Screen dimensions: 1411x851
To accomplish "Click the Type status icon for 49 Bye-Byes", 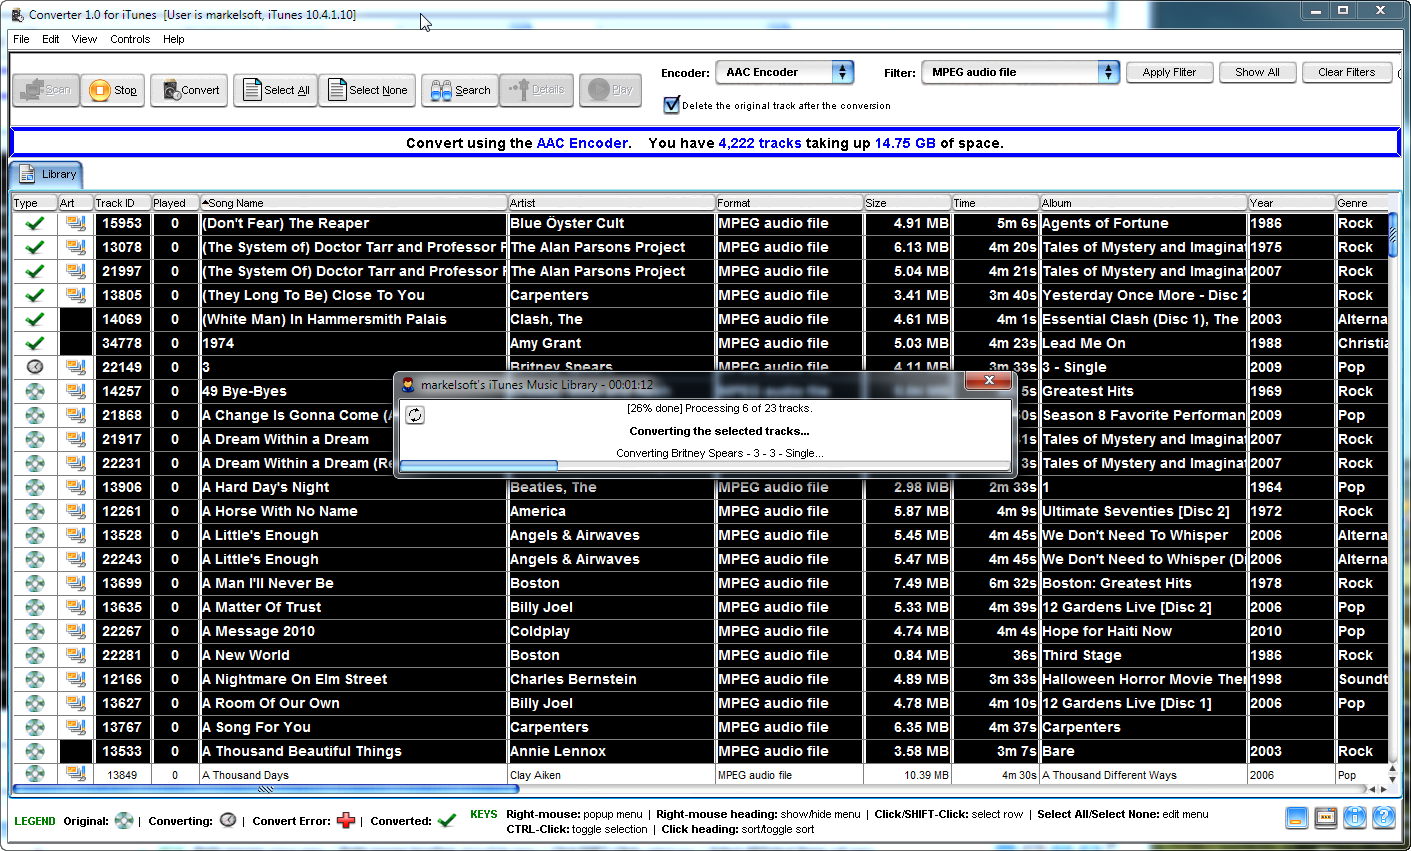I will [35, 391].
